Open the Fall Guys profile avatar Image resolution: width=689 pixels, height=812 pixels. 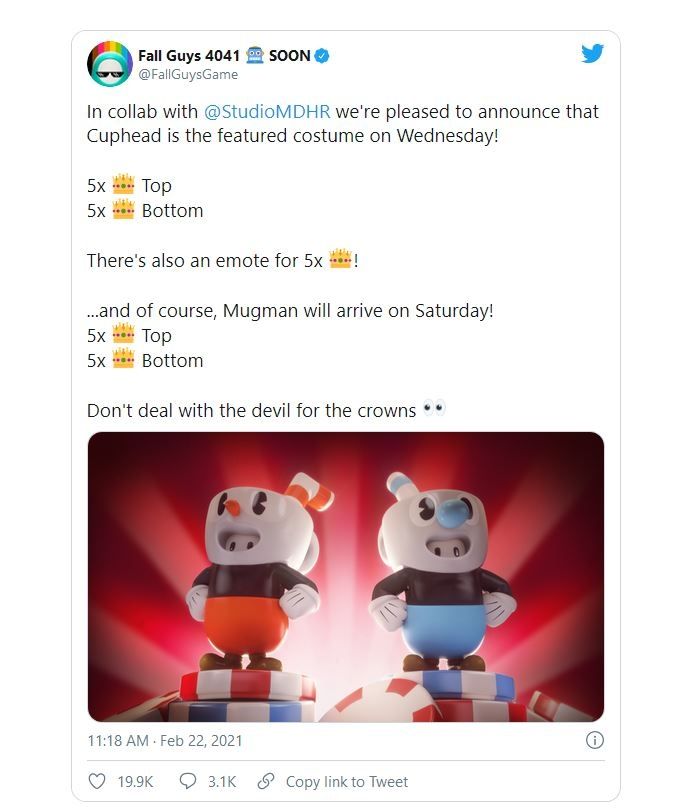[x=110, y=64]
